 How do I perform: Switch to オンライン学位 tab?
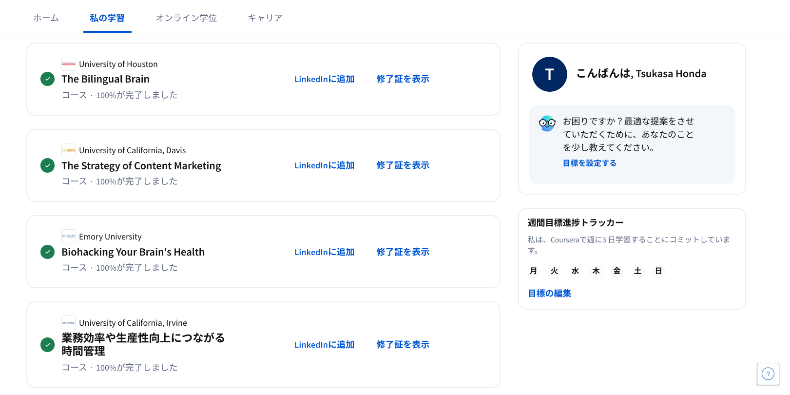point(186,18)
